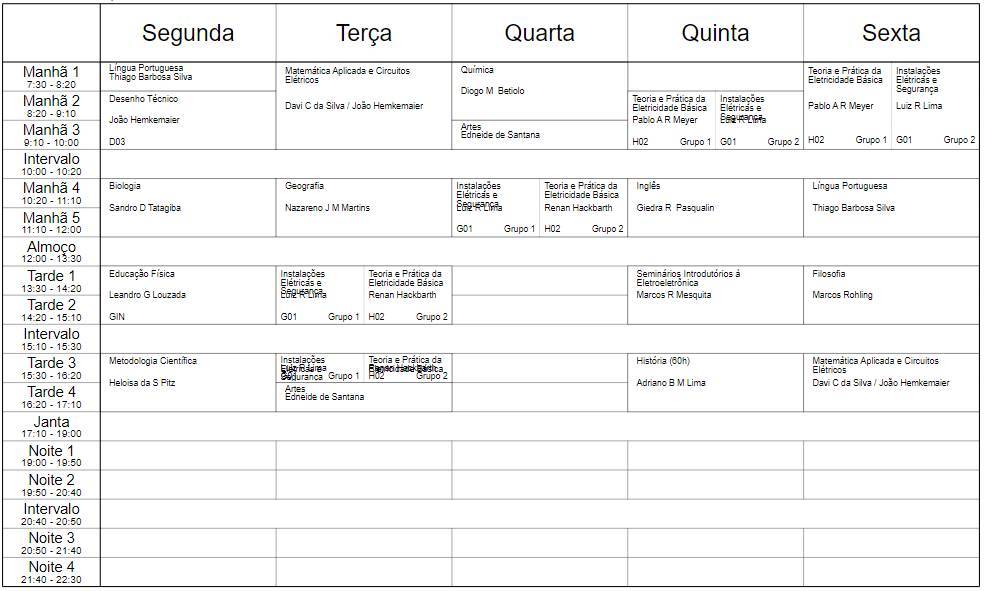Select the Manhã 1 time slot label
The width and height of the screenshot is (984, 591).
click(x=51, y=77)
